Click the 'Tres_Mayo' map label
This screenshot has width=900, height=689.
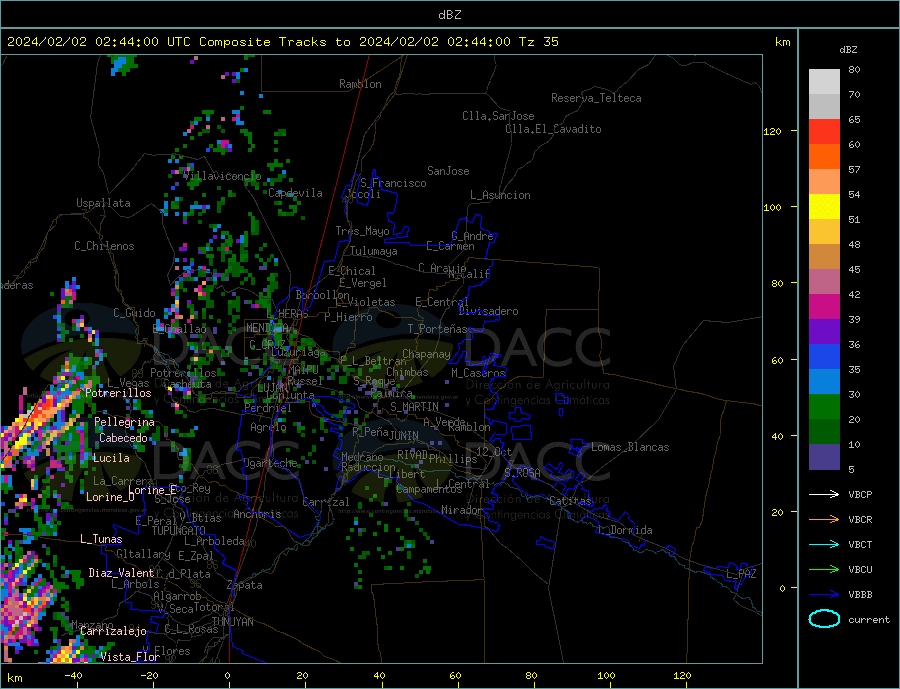(362, 231)
